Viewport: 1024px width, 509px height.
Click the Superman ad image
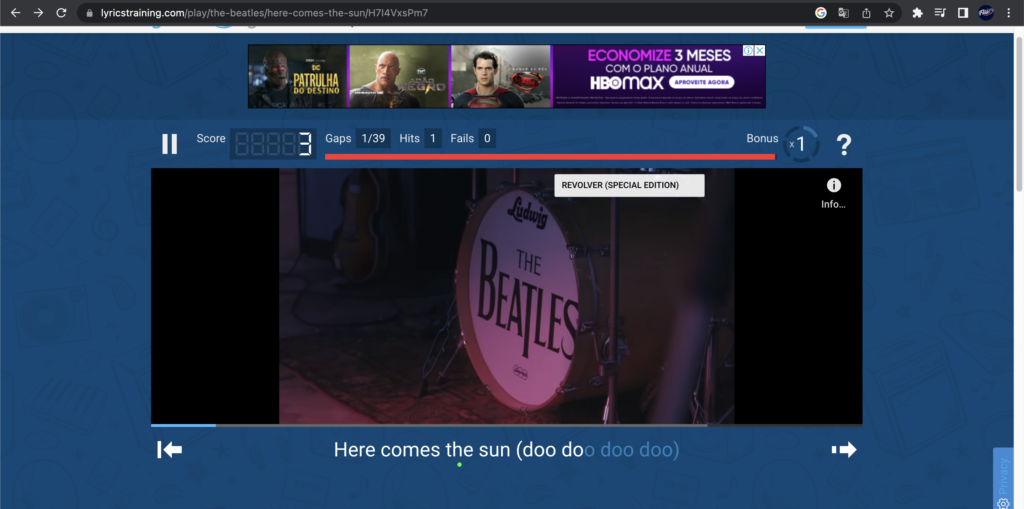pos(501,76)
